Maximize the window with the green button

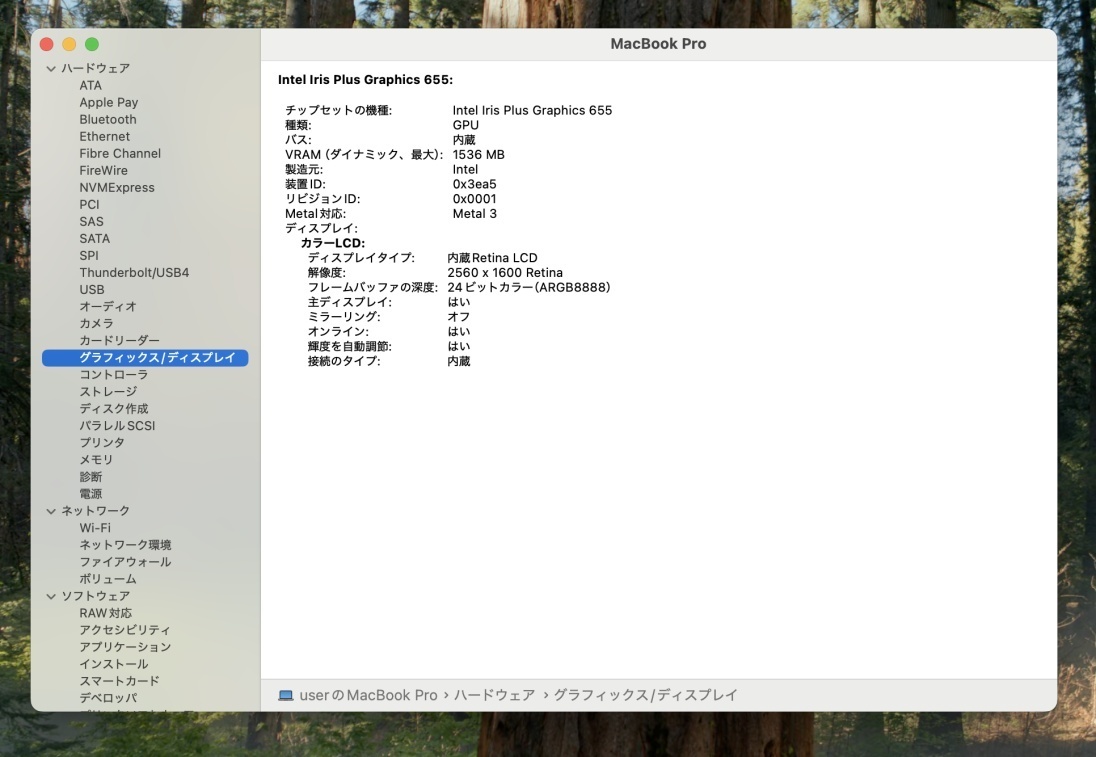pos(92,44)
